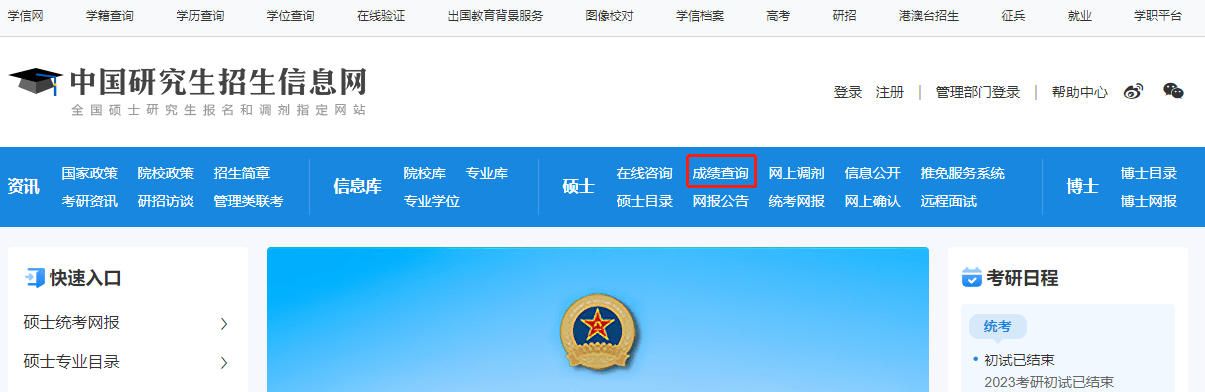Open 图像校对 in the top bar
This screenshot has width=1205, height=392.
tap(609, 16)
